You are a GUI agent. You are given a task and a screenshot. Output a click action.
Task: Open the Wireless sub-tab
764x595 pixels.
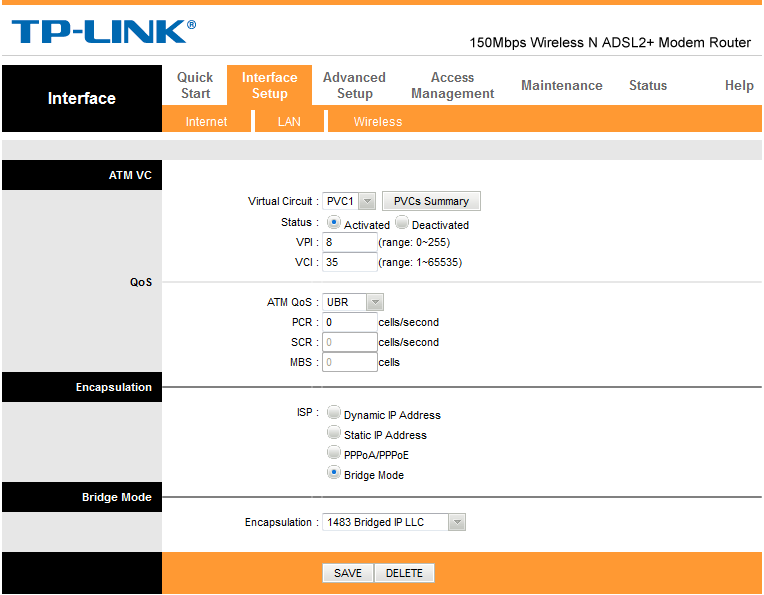point(378,121)
